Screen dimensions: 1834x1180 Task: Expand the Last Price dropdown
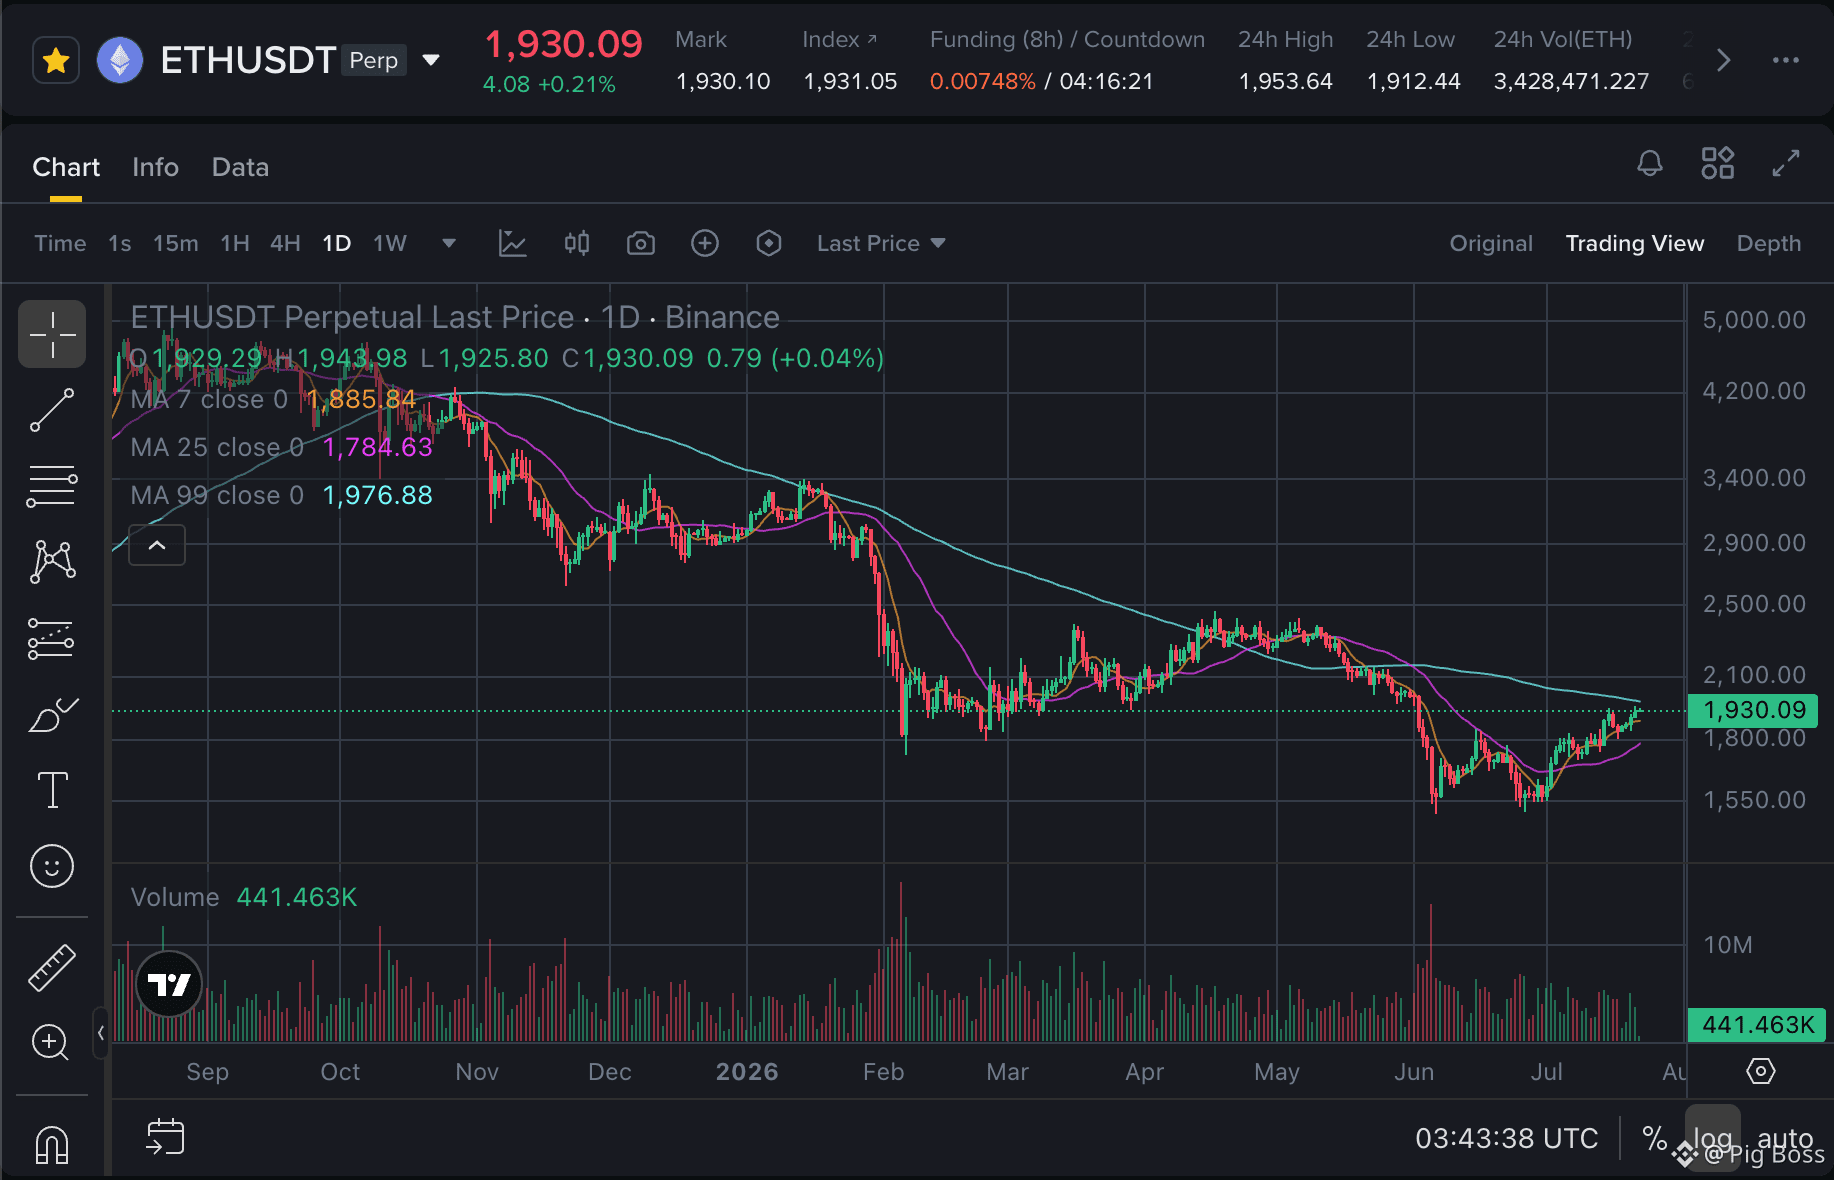pyautogui.click(x=881, y=243)
